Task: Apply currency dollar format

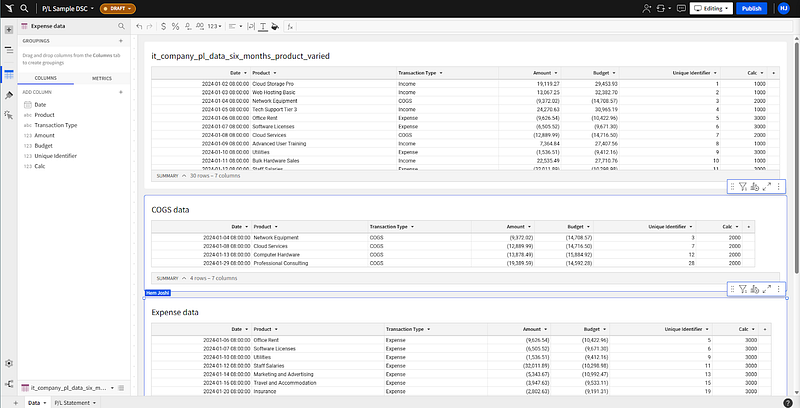Action: click(163, 27)
